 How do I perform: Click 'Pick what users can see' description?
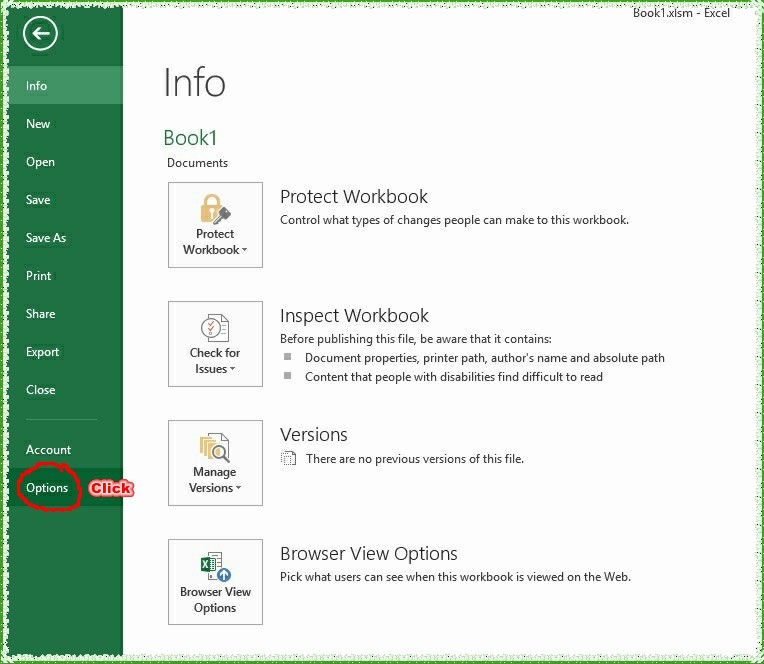coord(455,576)
